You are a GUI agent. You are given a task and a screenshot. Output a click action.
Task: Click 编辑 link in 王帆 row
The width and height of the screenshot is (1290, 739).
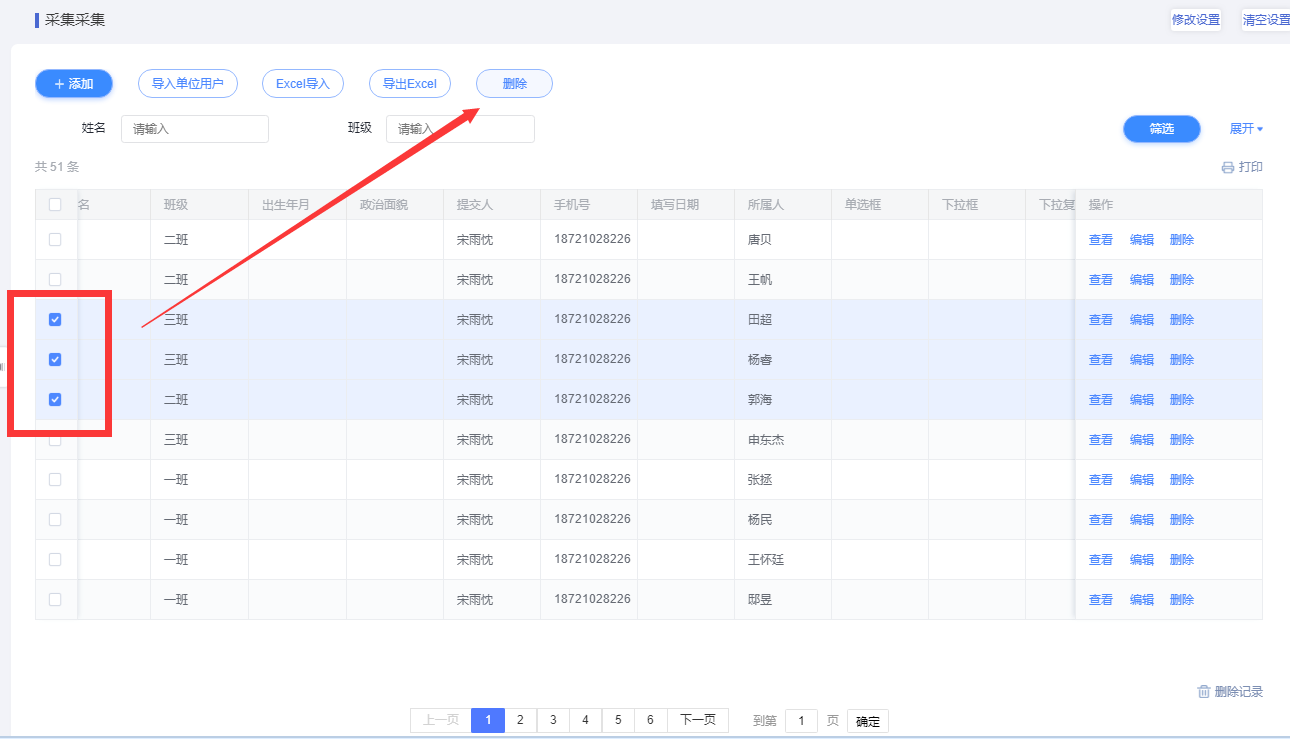point(1141,280)
